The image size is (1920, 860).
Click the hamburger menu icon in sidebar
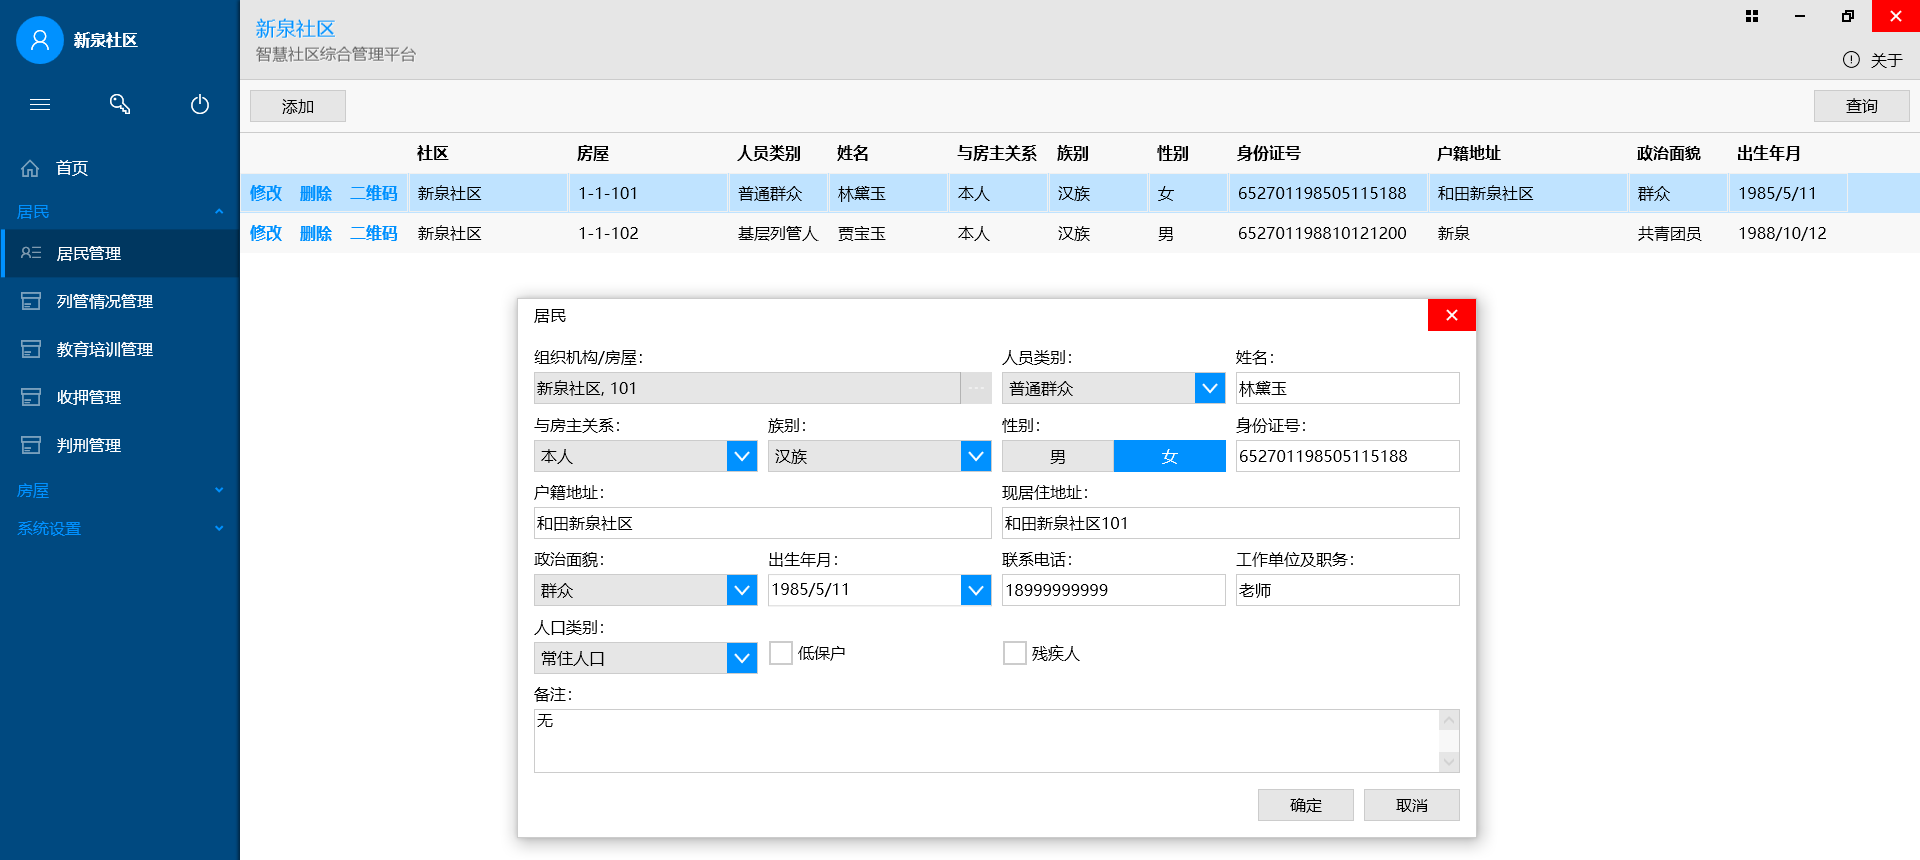40,104
